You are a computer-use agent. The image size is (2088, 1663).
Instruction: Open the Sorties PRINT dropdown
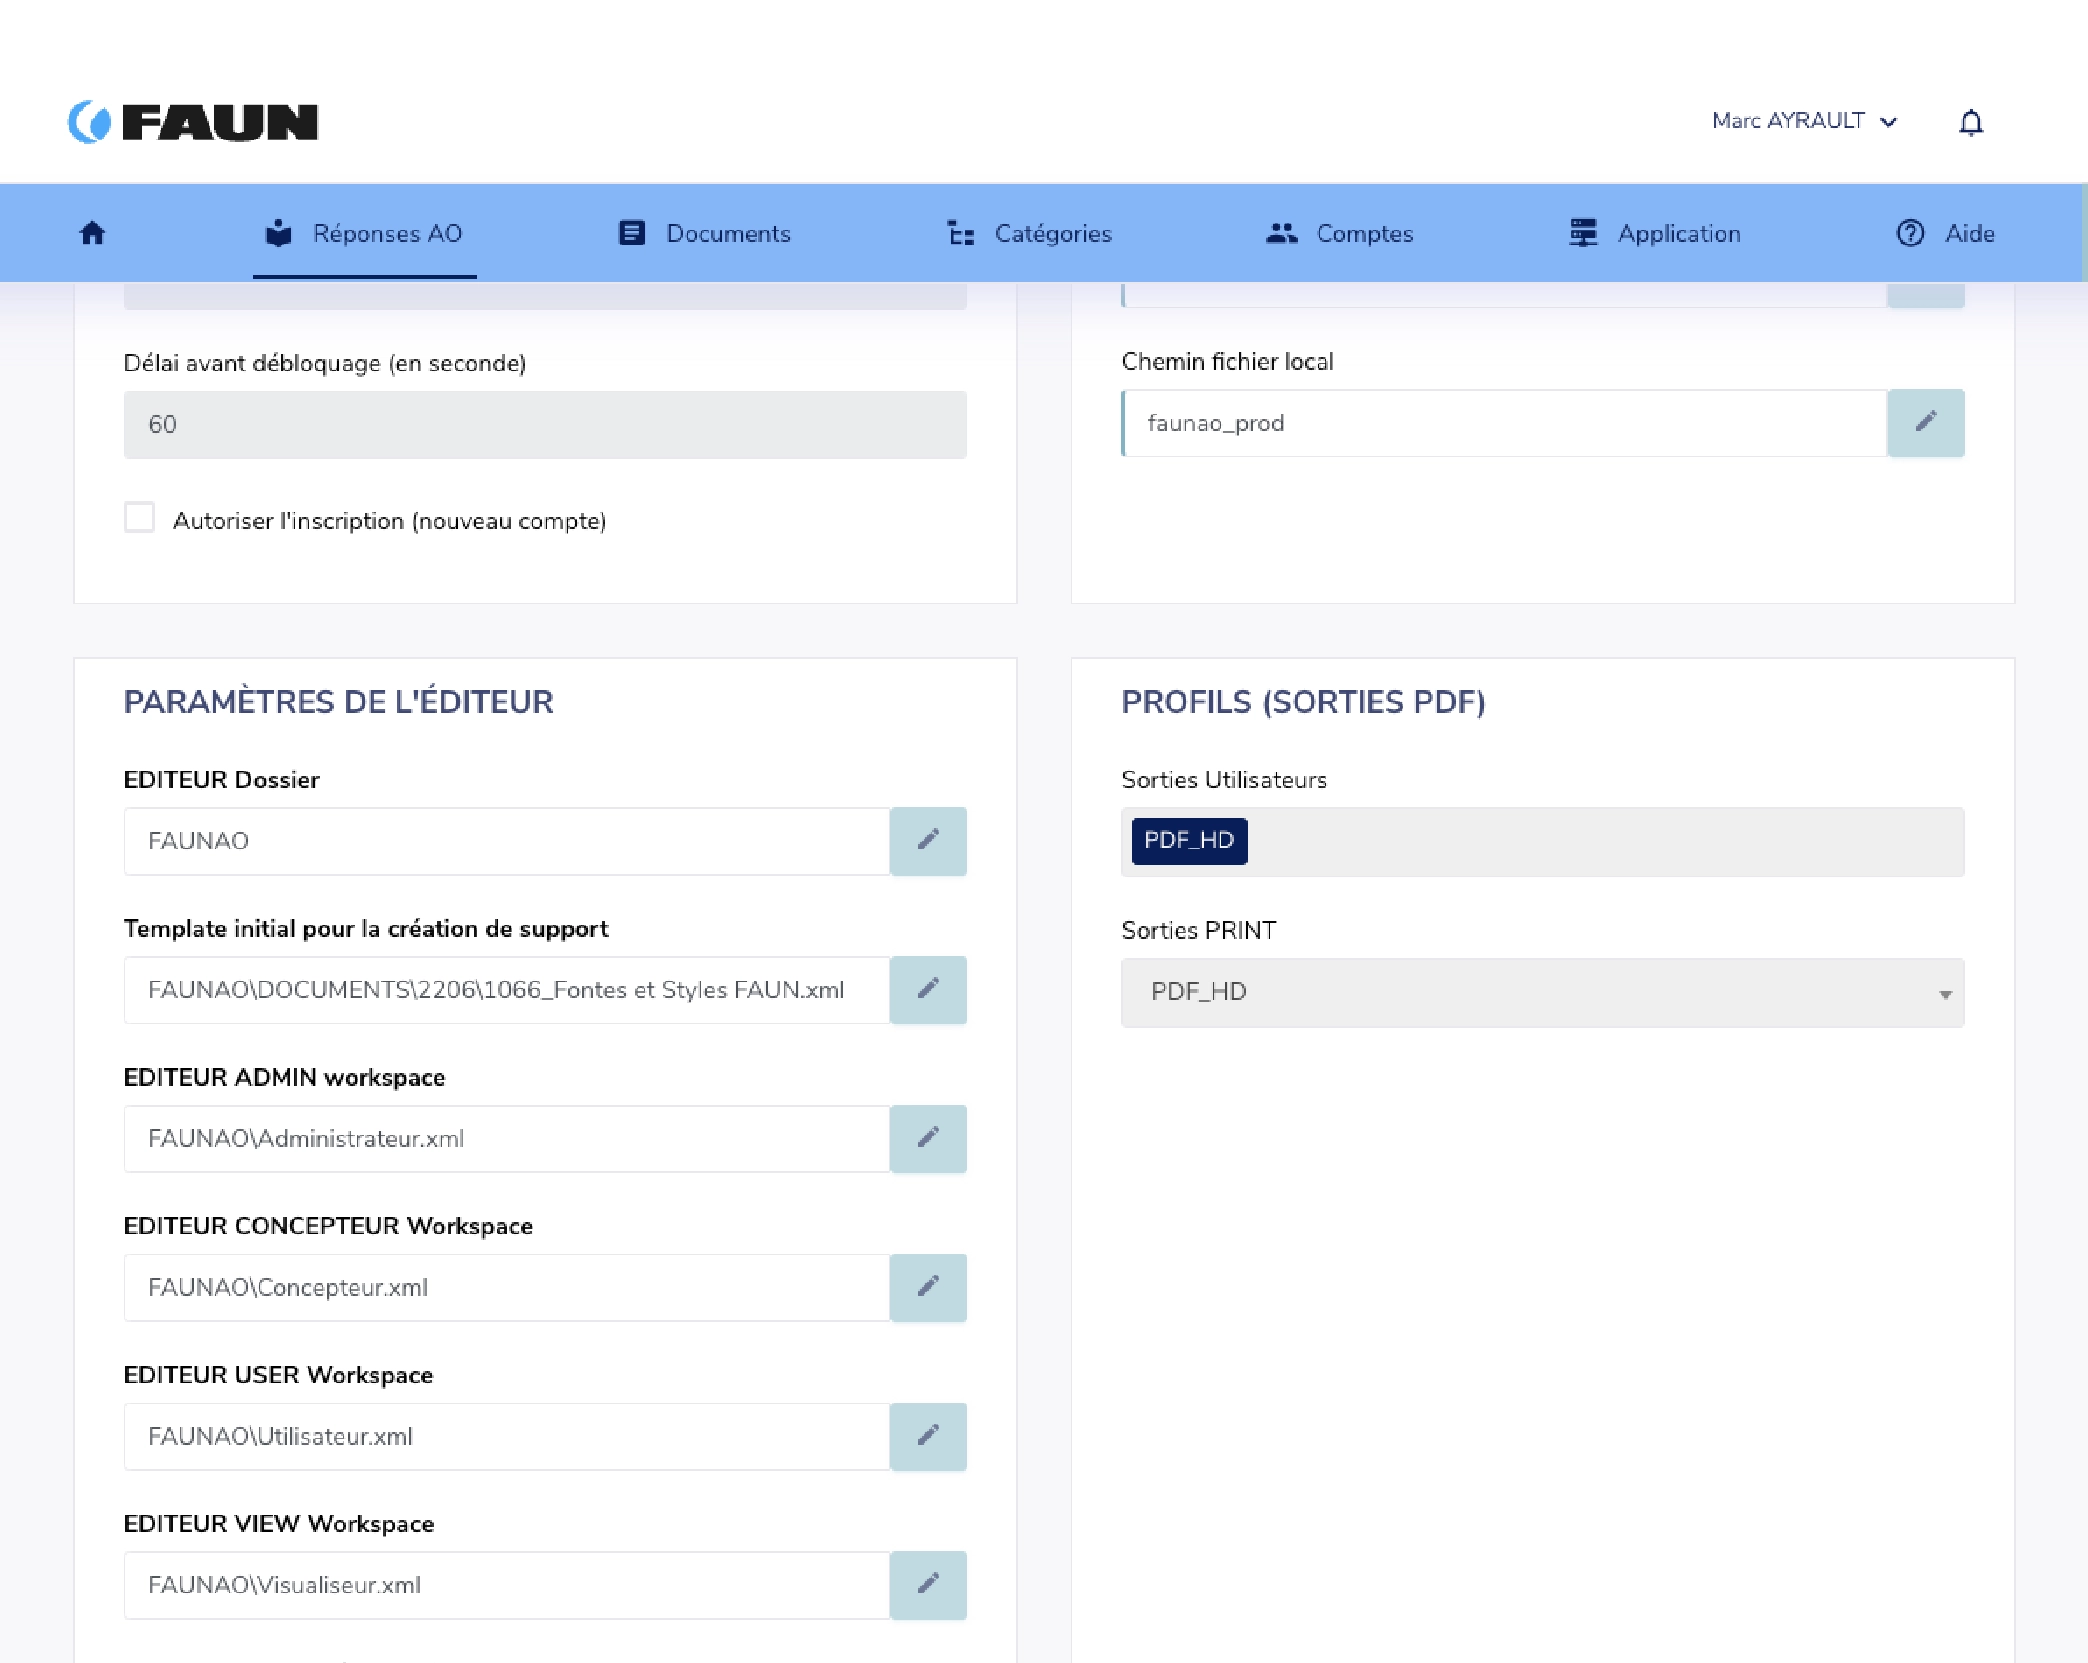point(1541,993)
